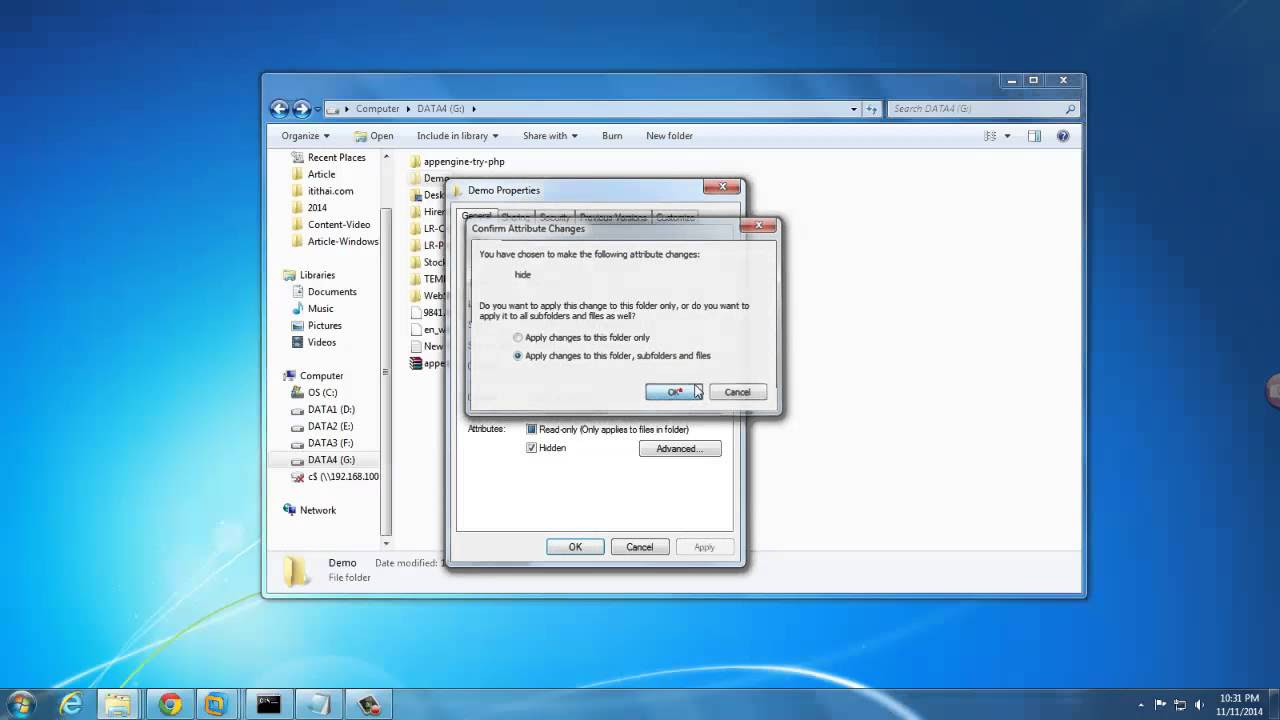Click the volume speaker tray icon

tap(1199, 705)
